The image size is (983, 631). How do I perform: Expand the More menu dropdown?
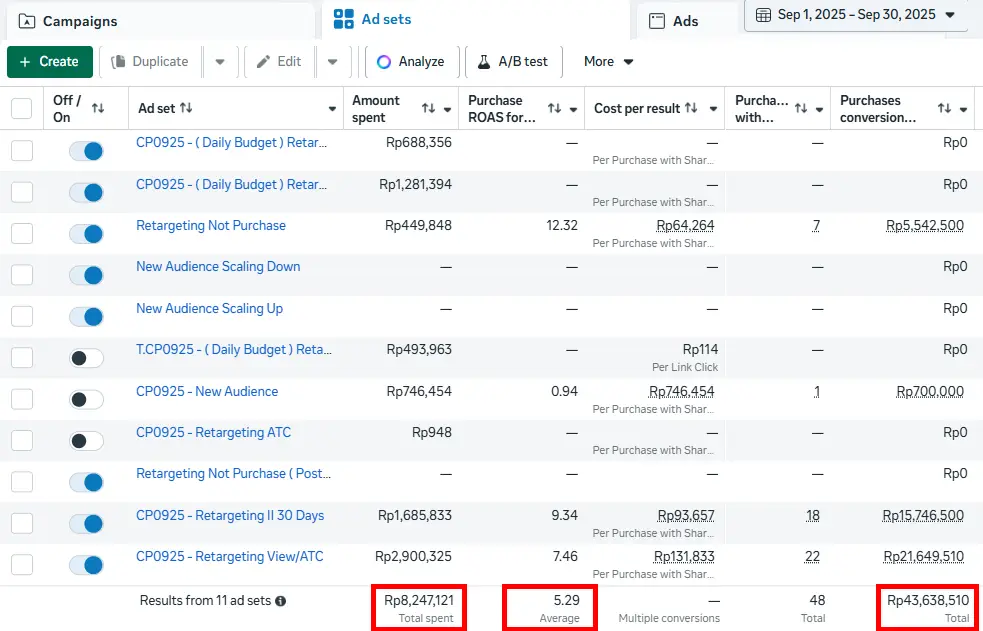608,62
